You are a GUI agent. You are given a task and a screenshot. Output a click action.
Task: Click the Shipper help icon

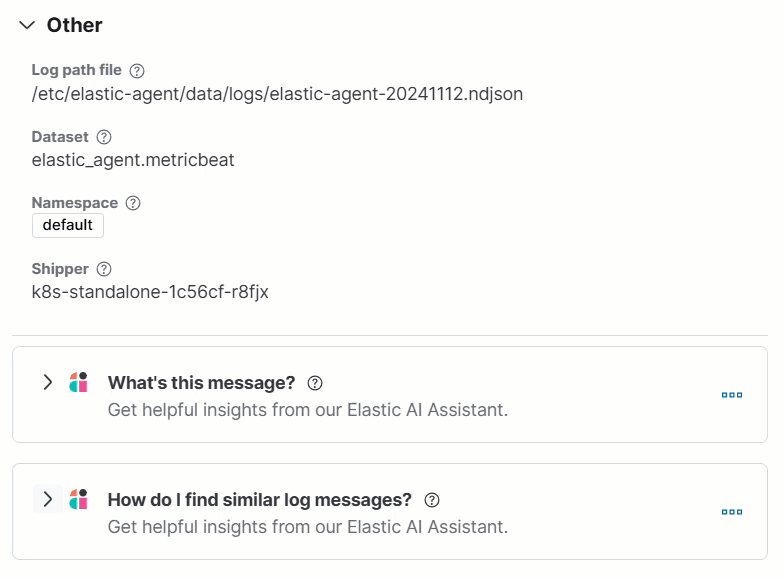(104, 269)
